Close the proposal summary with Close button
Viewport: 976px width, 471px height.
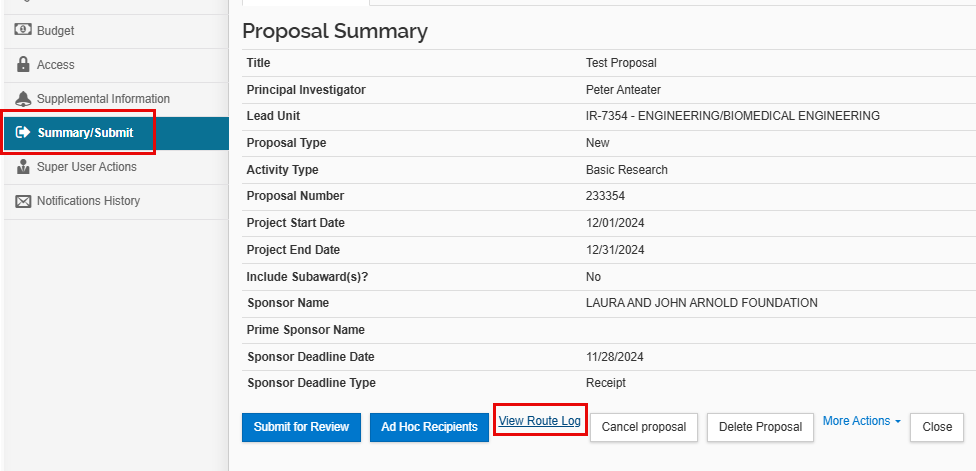click(x=937, y=427)
